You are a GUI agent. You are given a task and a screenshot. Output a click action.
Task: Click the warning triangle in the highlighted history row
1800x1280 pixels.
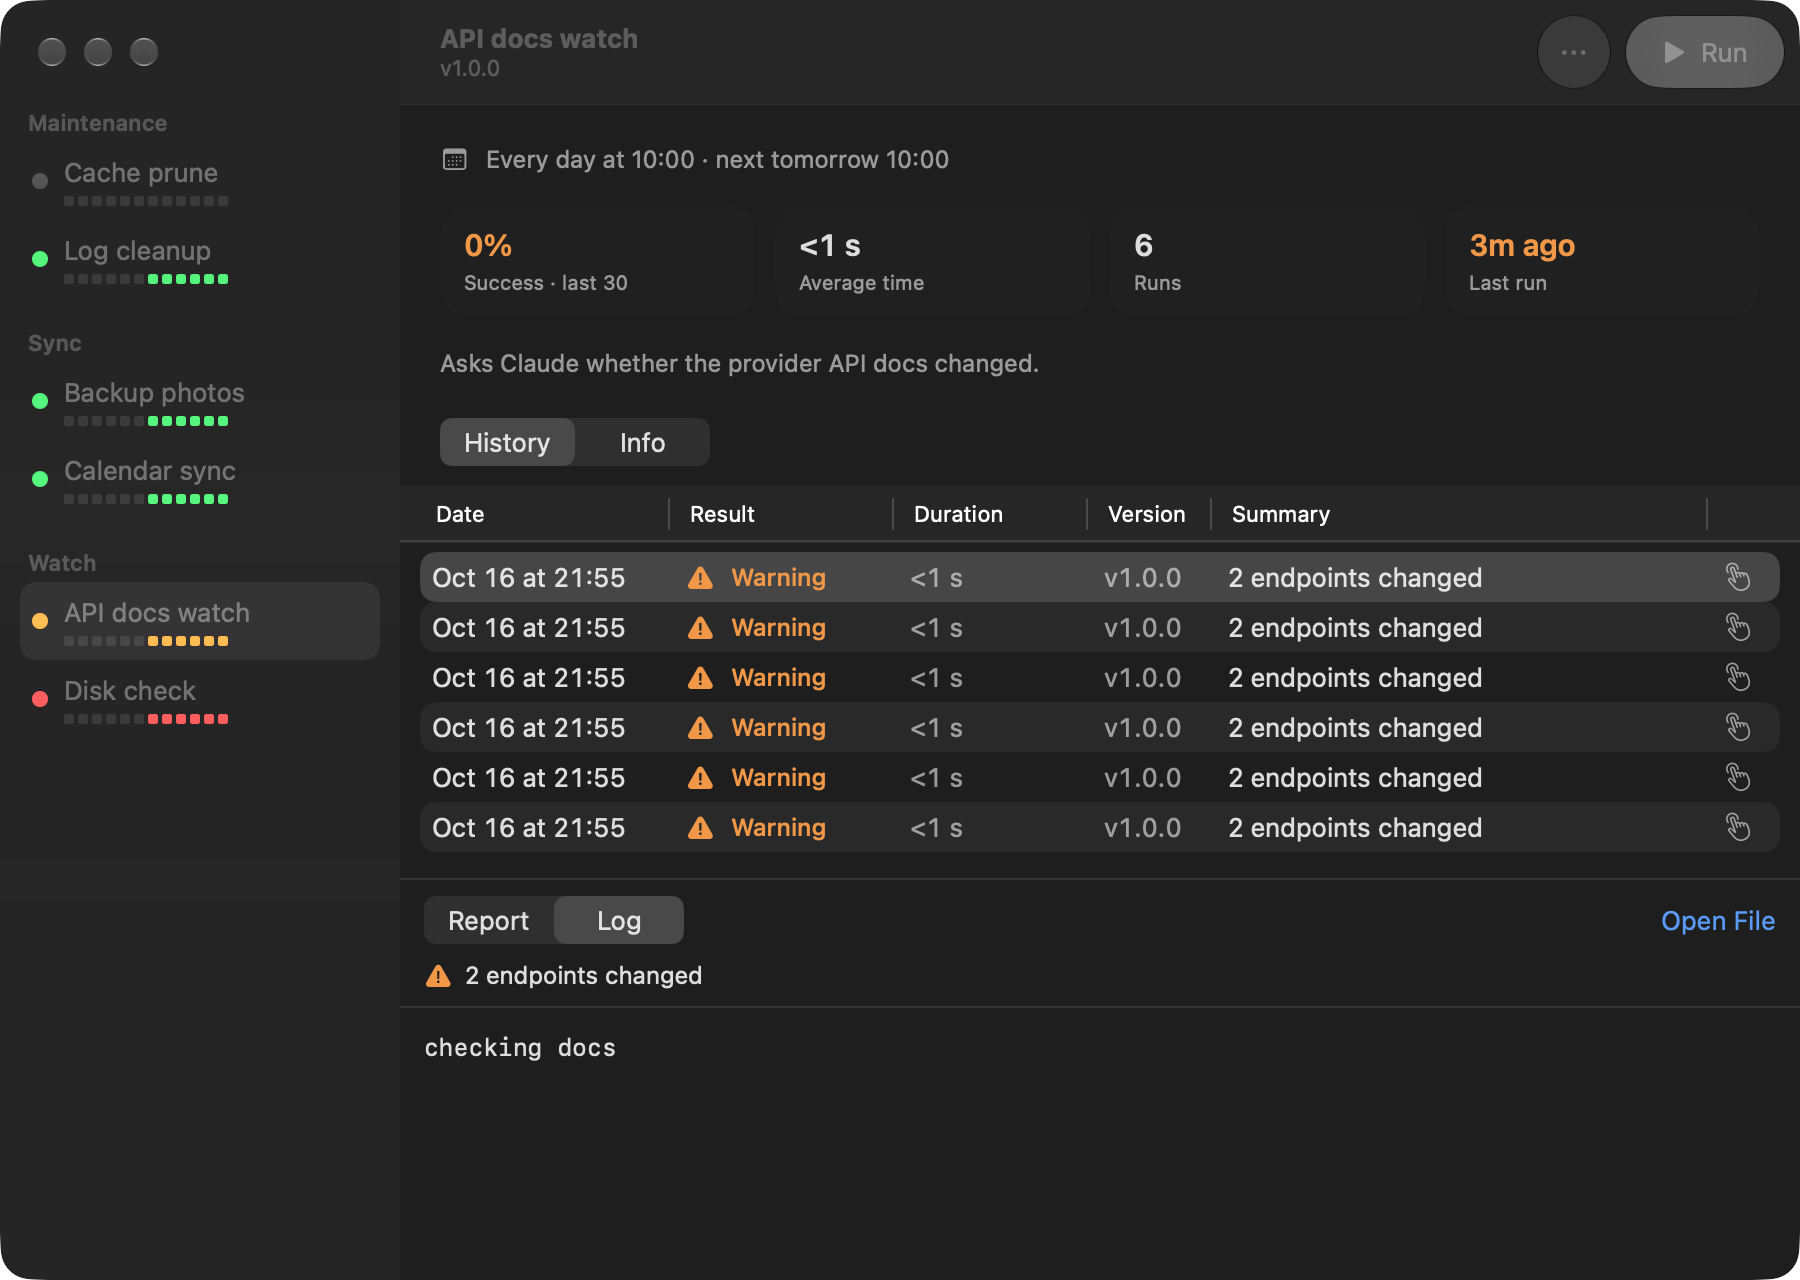pos(700,578)
